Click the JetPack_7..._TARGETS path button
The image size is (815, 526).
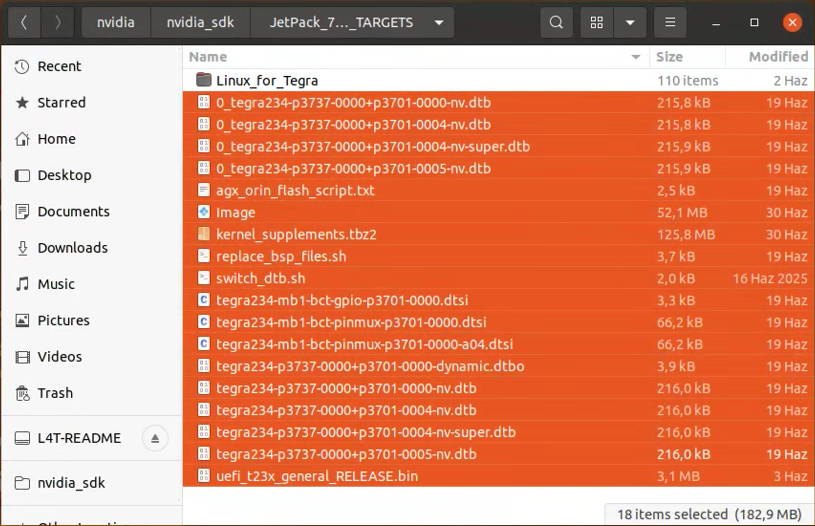[341, 22]
